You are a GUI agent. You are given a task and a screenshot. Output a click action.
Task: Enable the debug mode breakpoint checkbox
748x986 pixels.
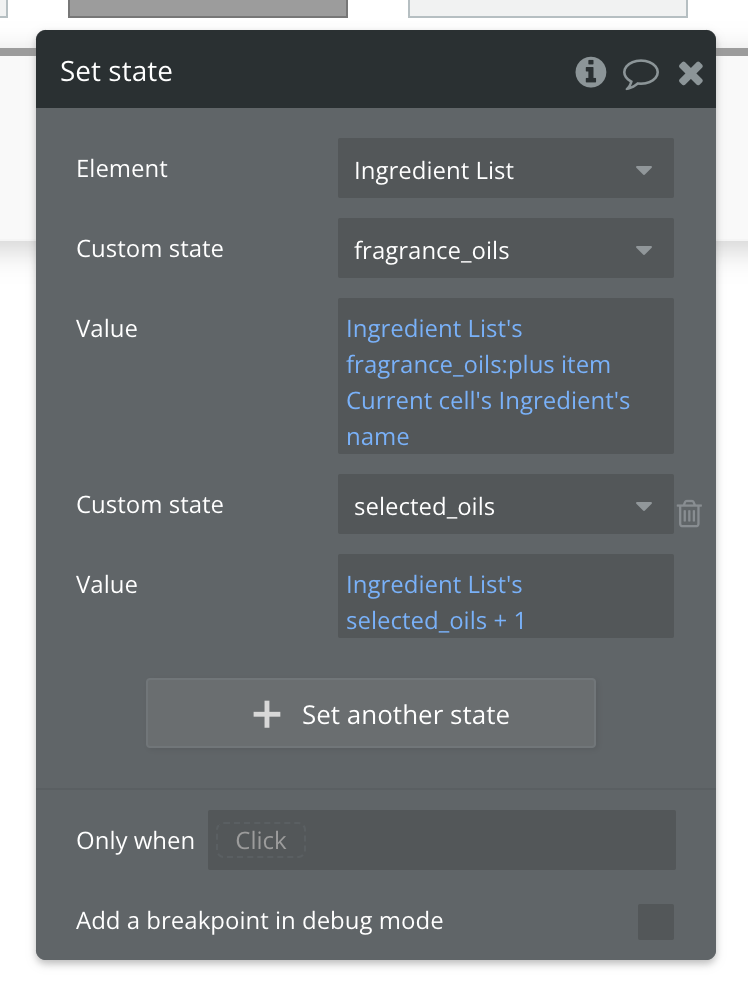pos(656,921)
